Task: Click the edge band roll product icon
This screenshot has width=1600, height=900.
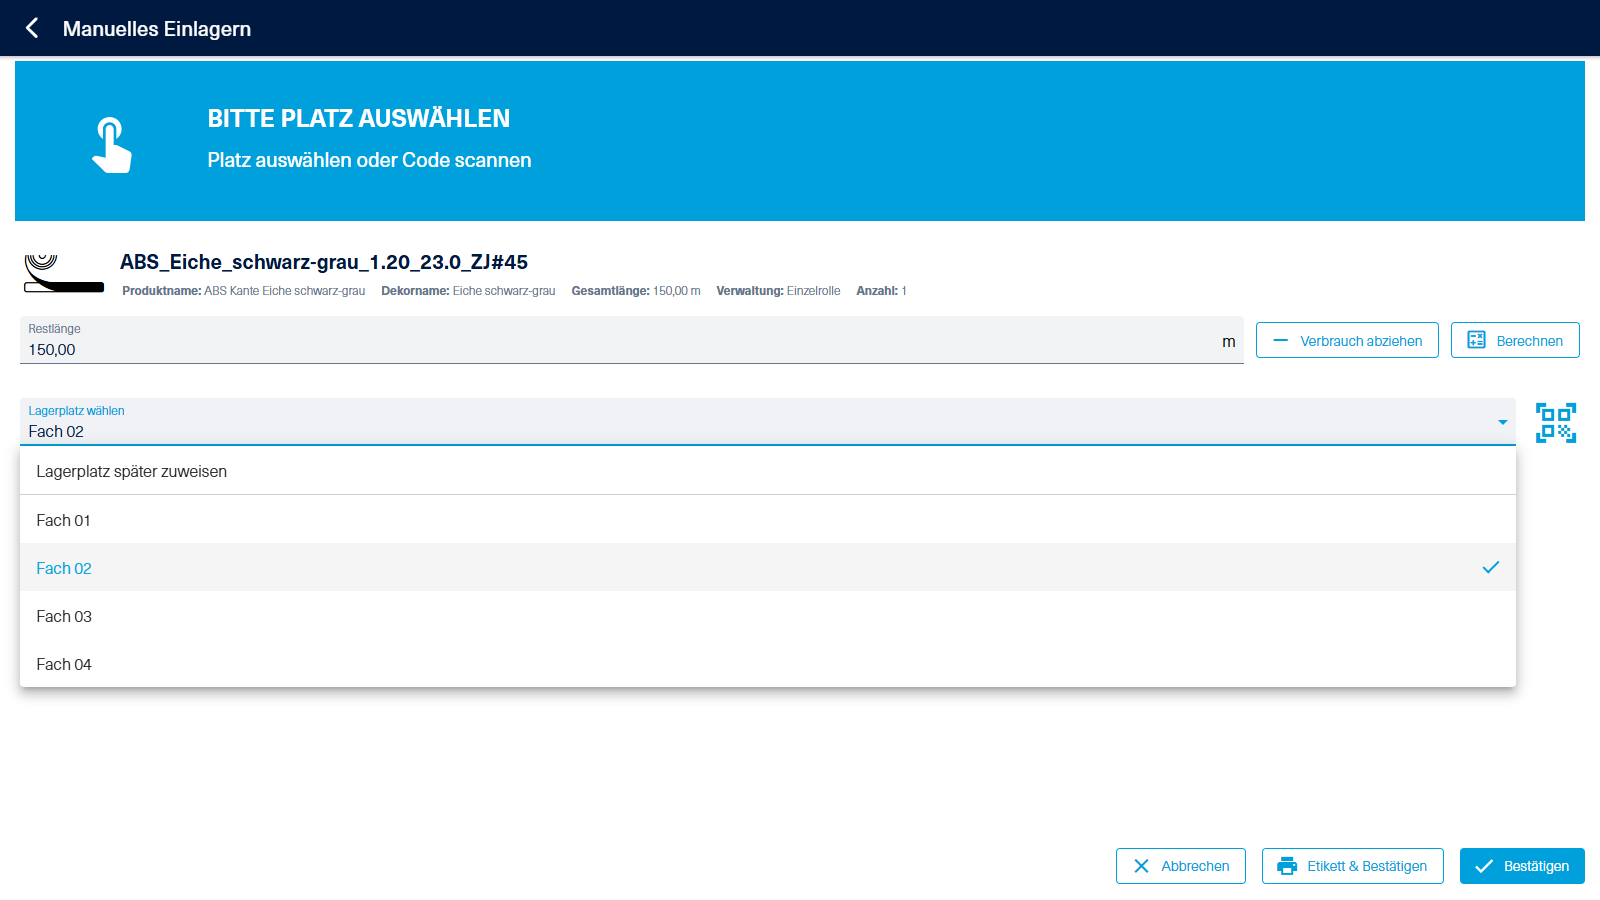Action: pos(64,273)
